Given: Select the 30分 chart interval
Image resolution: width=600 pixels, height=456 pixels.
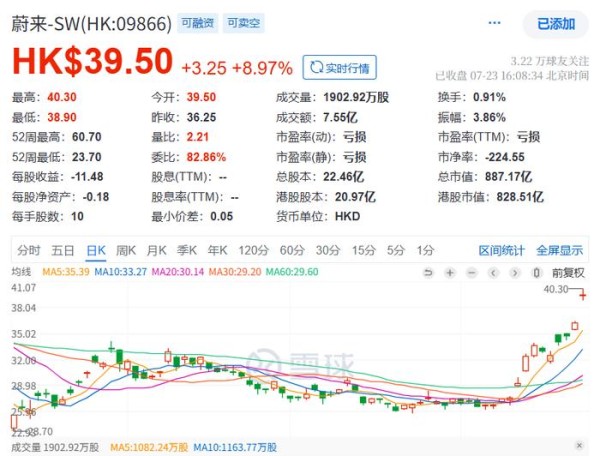Looking at the screenshot, I should point(328,251).
